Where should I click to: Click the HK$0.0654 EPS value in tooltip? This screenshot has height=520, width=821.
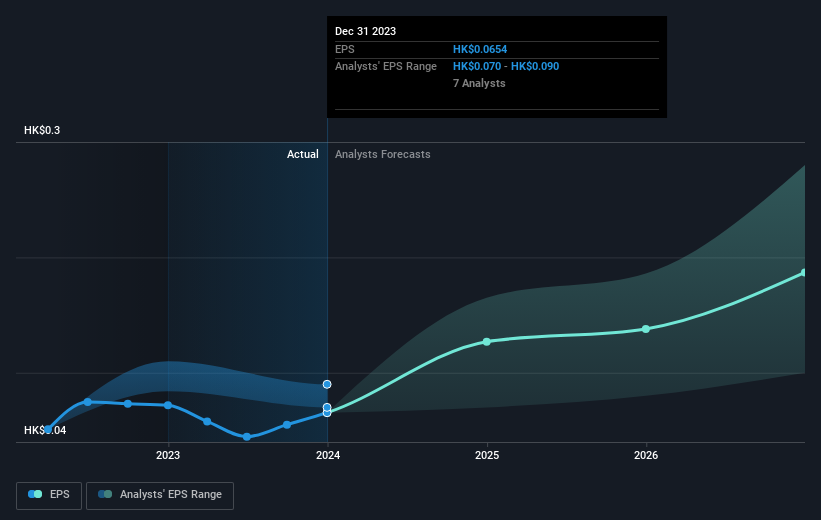click(480, 49)
